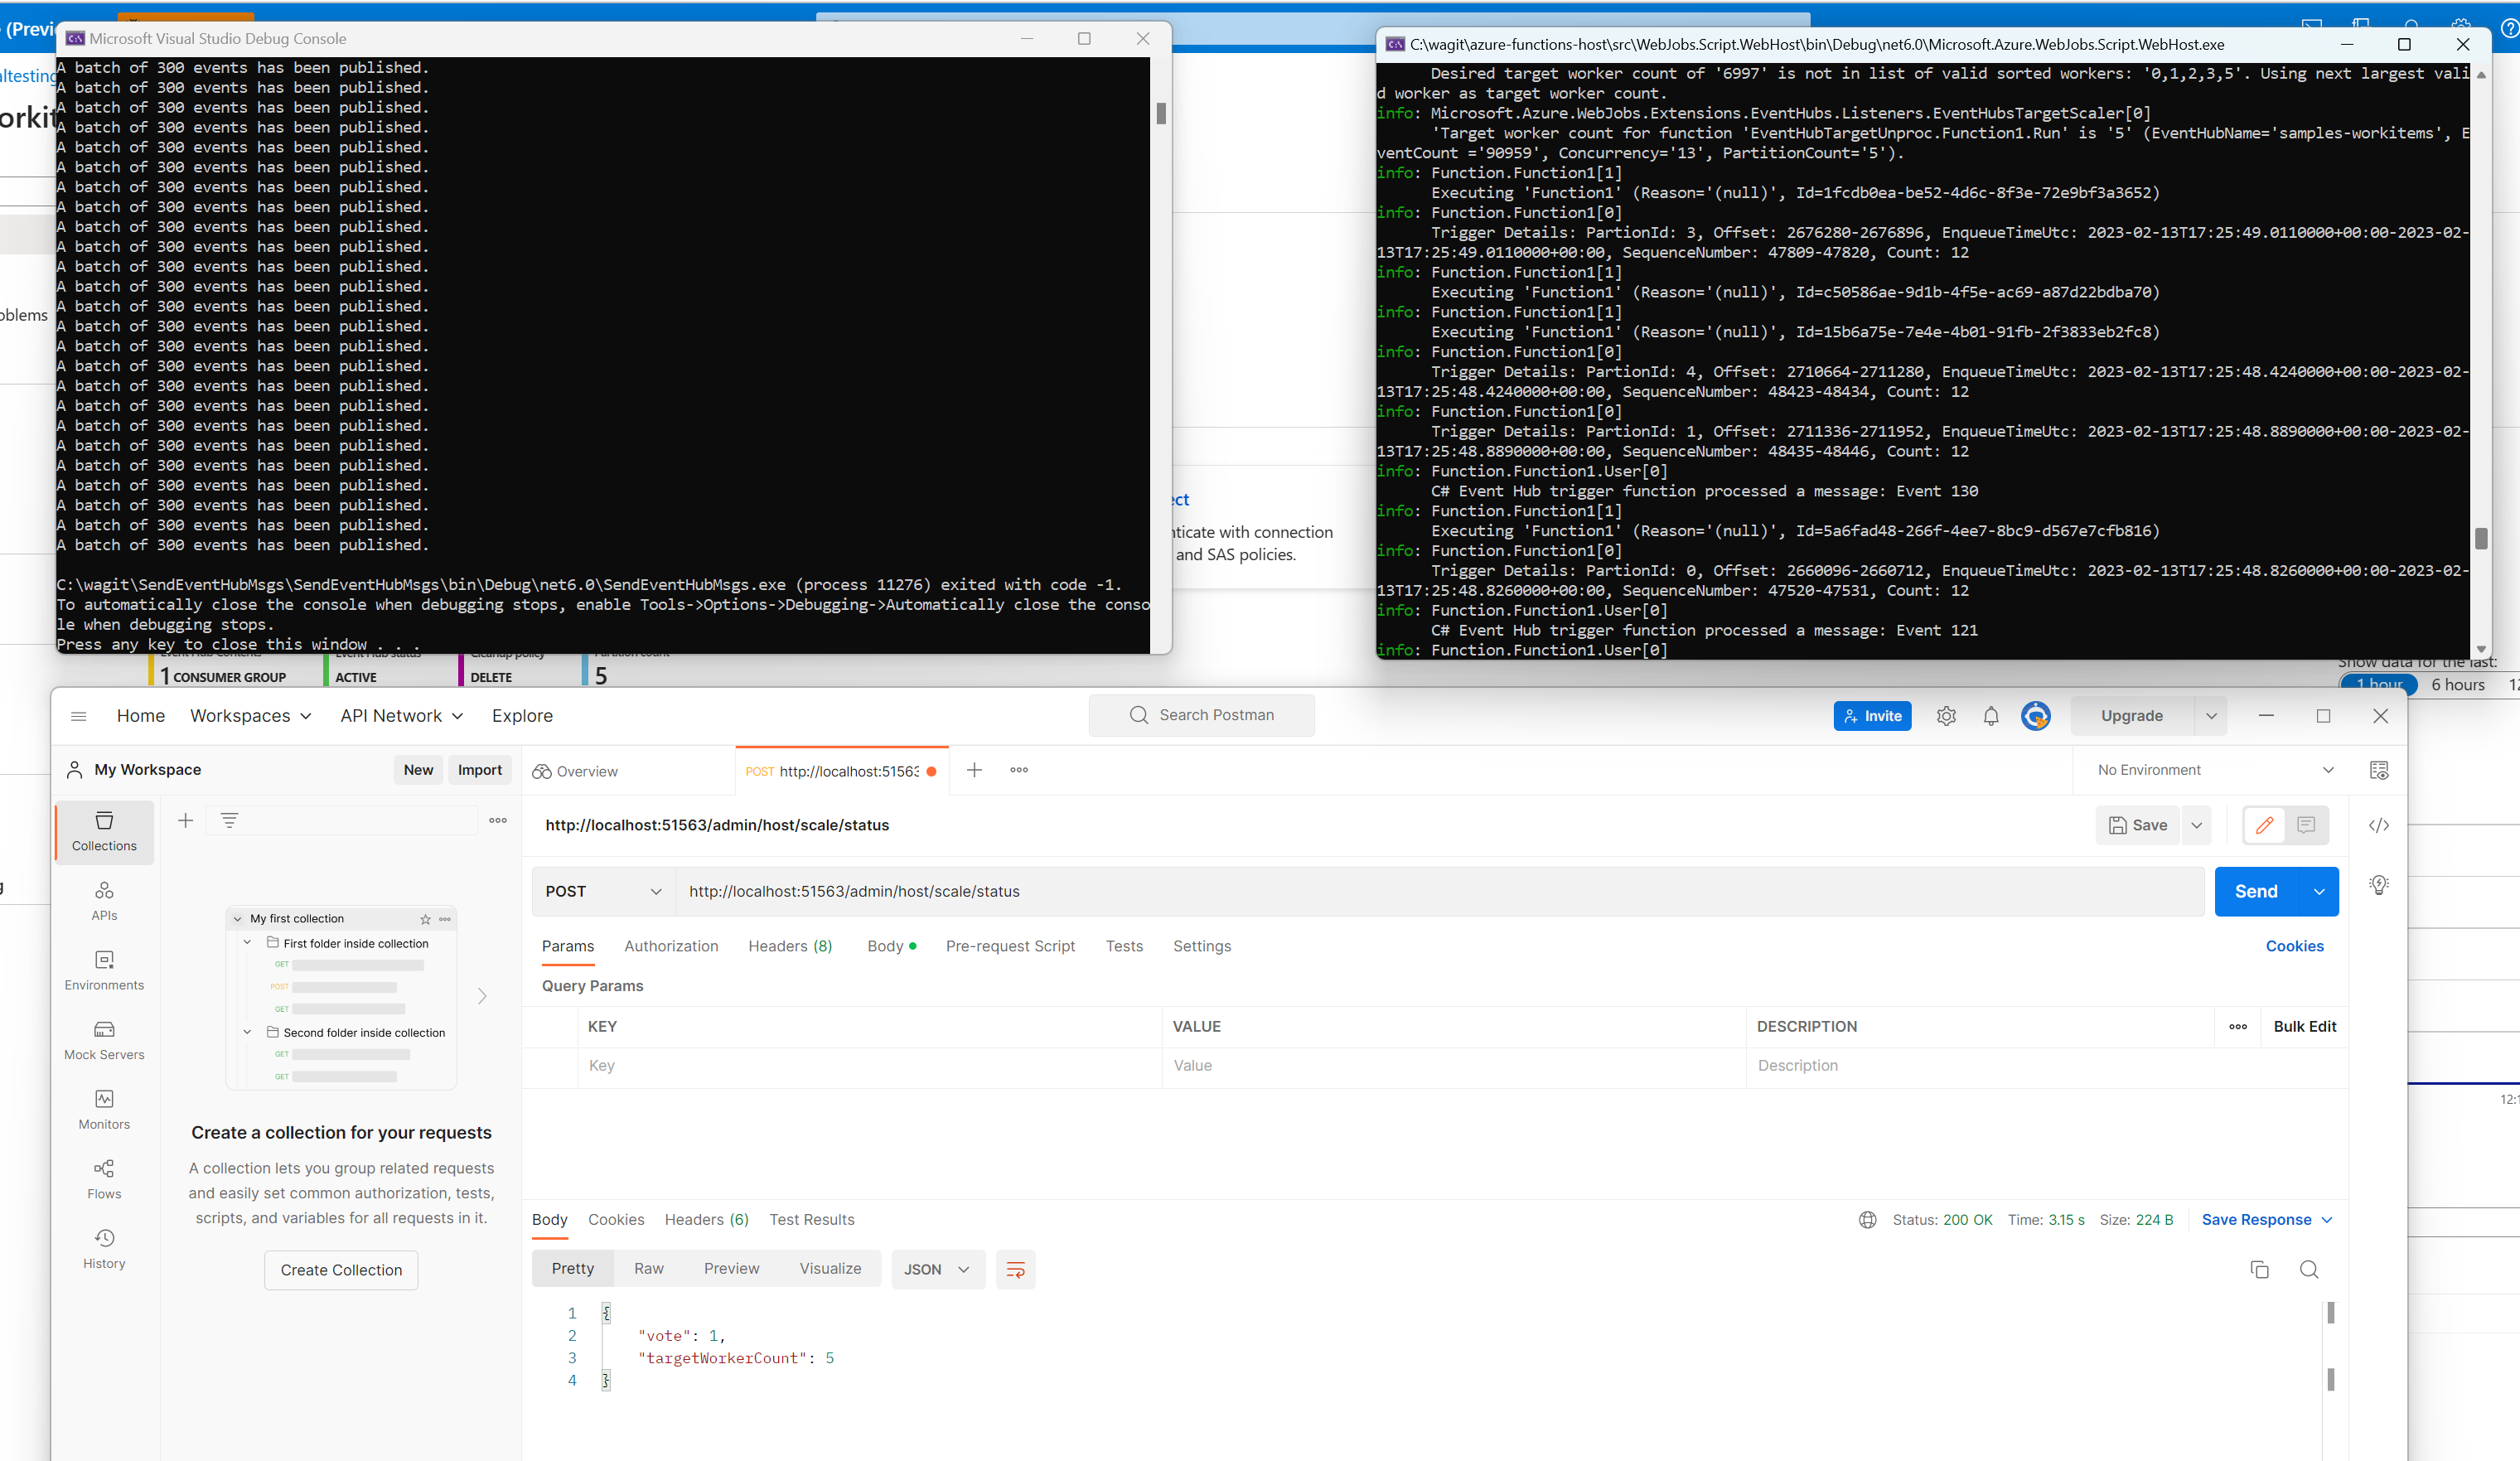Toggle the pencil edit mode button

pyautogui.click(x=2264, y=825)
